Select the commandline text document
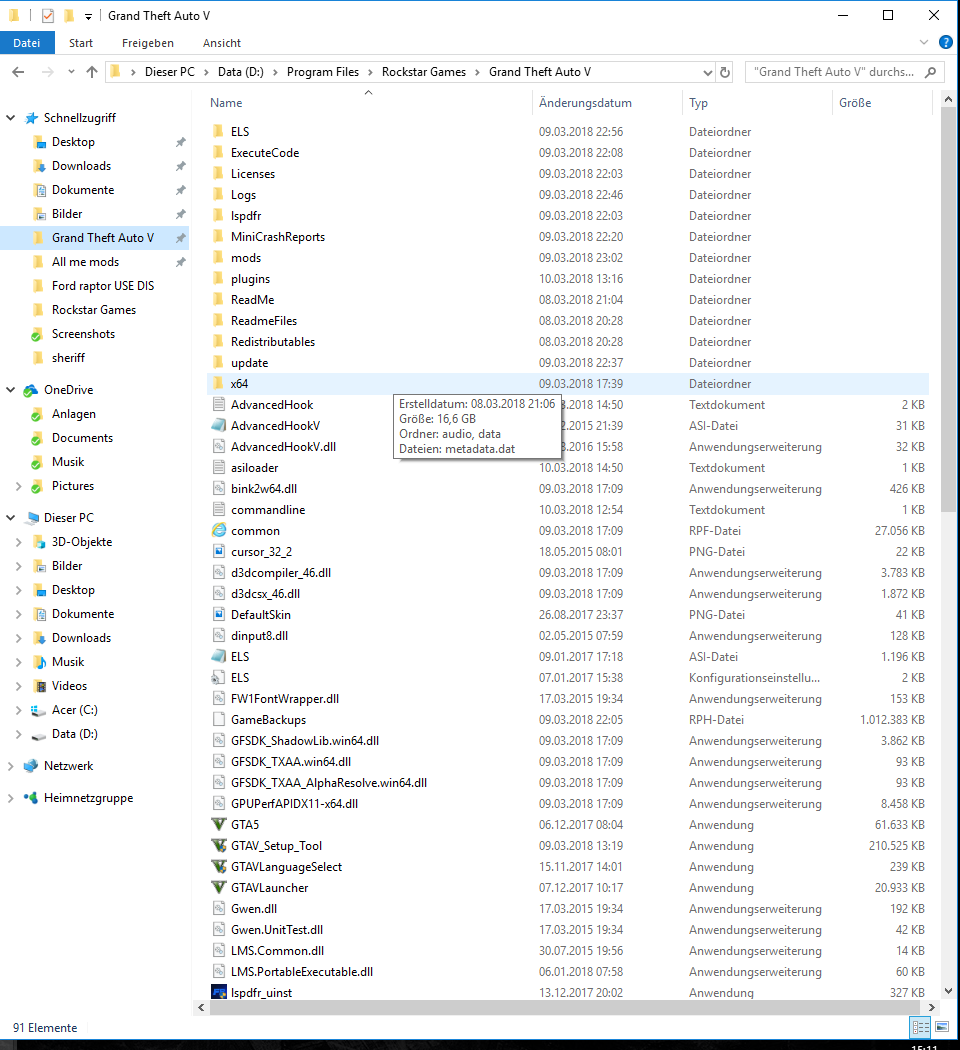This screenshot has height=1050, width=960. (568, 510)
